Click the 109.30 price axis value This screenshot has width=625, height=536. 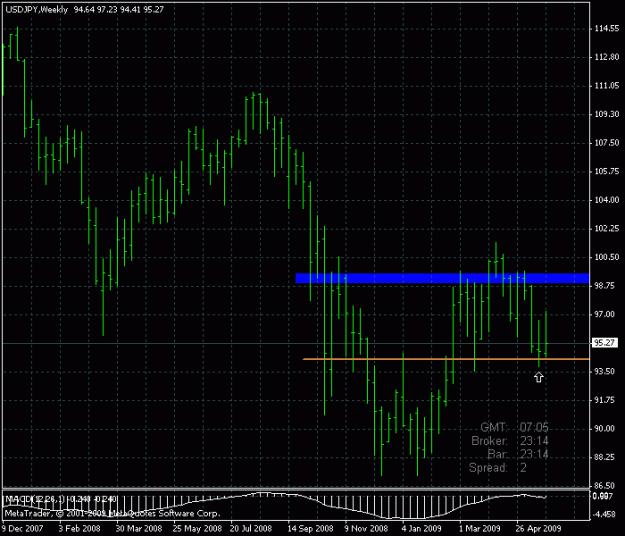click(x=607, y=114)
